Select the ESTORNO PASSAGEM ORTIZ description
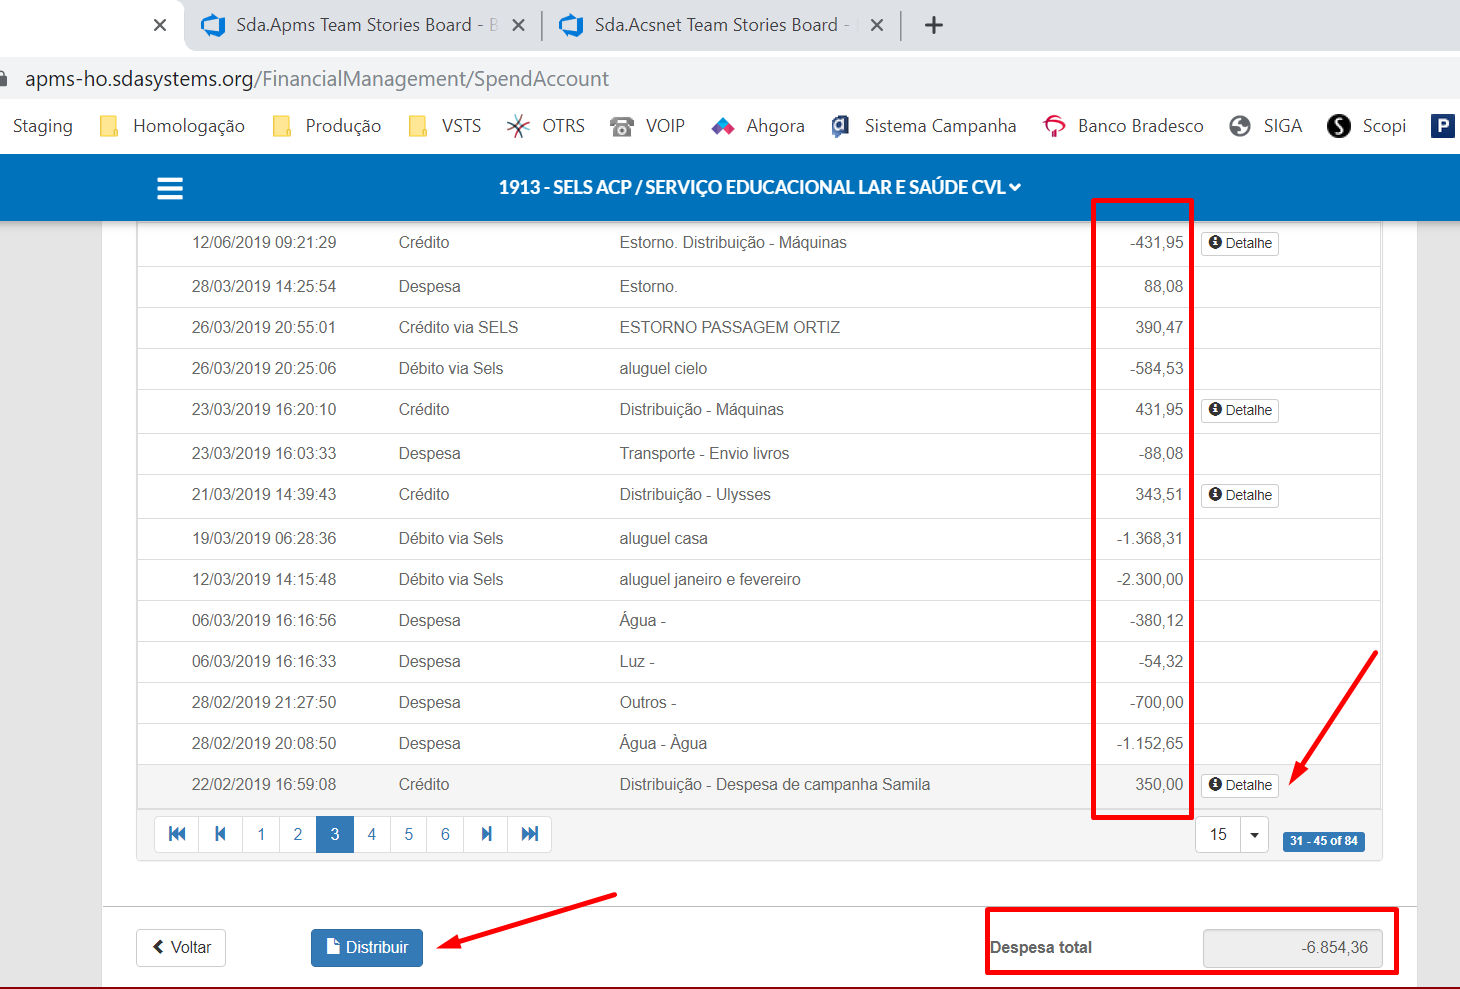Screen dimensions: 1460x989 730,327
